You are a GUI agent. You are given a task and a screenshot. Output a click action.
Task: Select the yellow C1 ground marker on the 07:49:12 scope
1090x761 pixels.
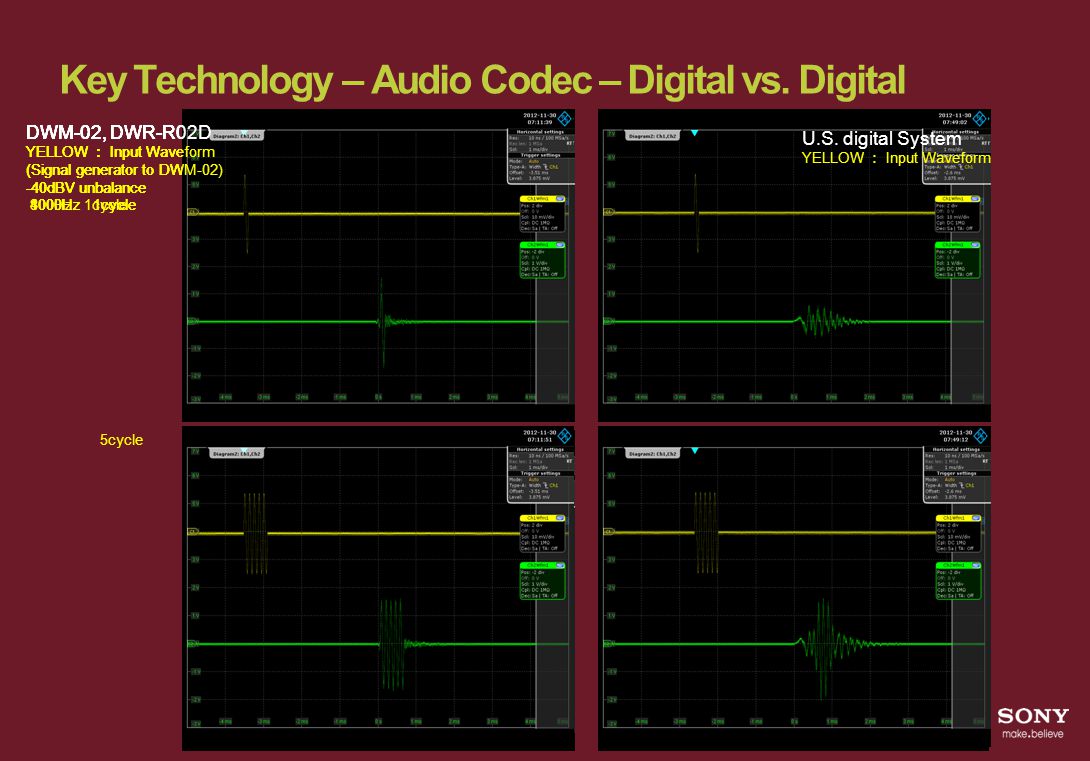[x=608, y=532]
